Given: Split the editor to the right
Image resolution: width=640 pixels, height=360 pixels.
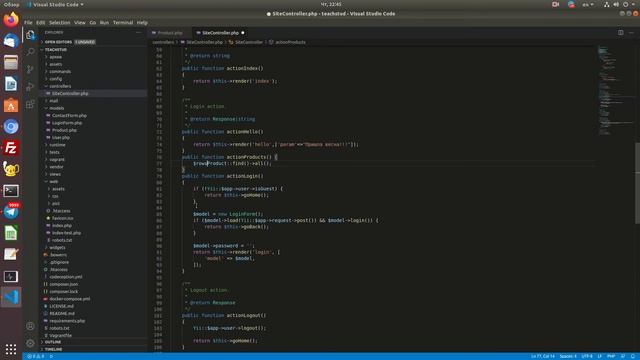Looking at the screenshot, I should coord(620,33).
